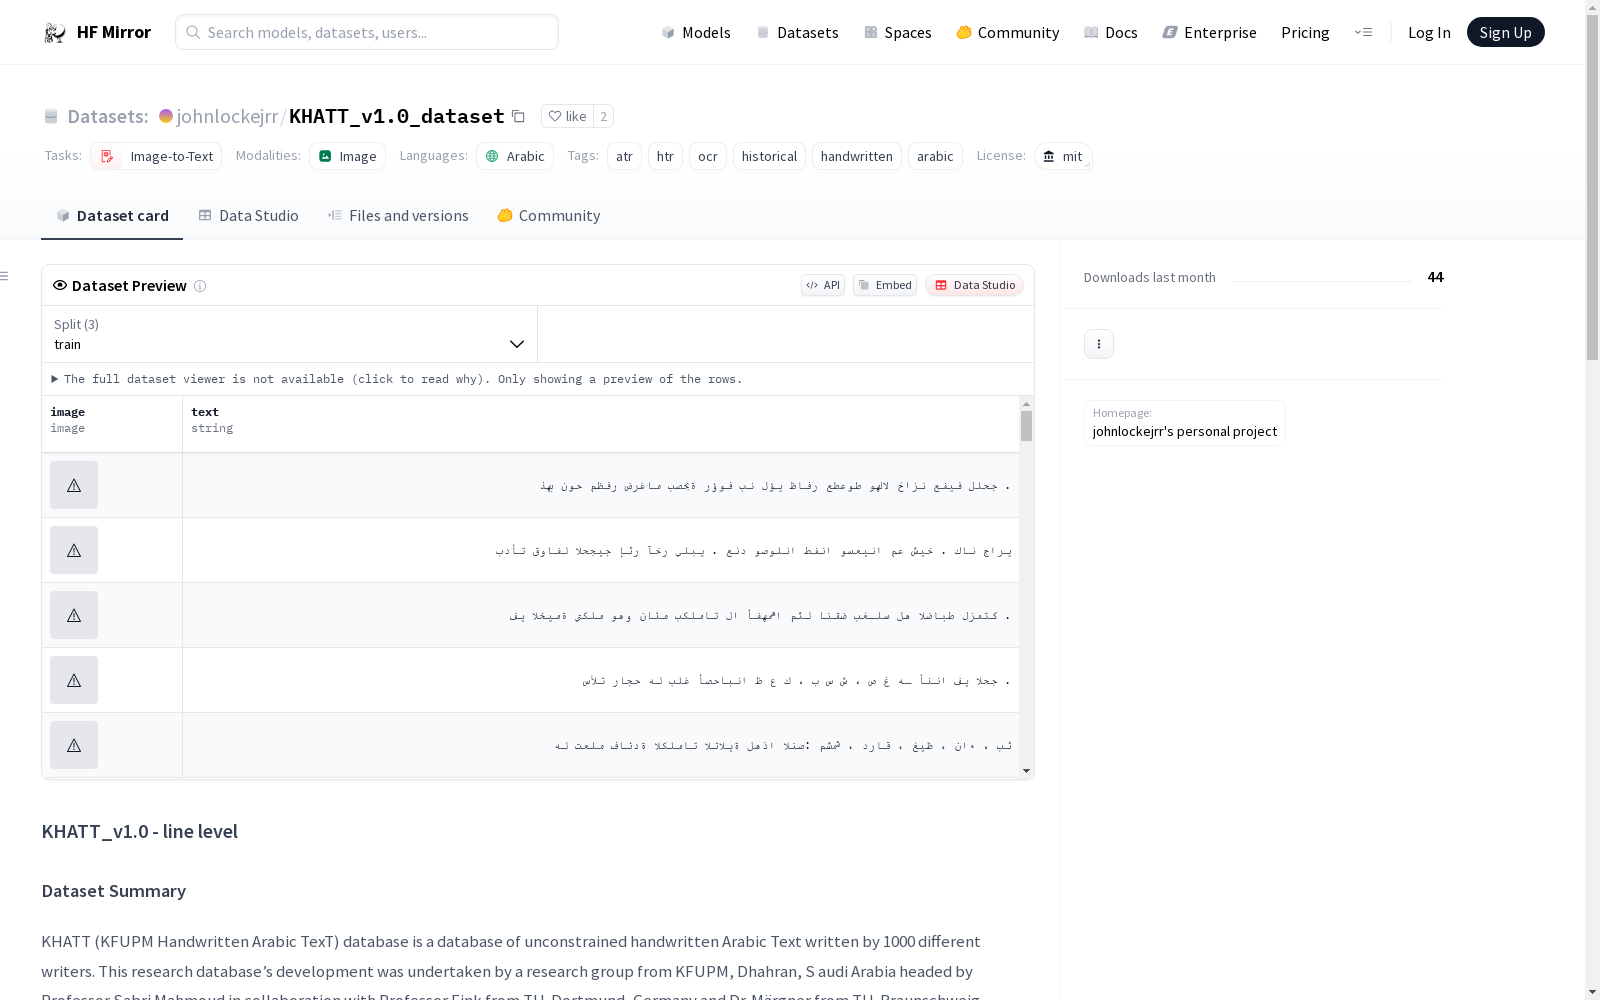Click the lowercase arabic tag
The image size is (1600, 1000).
(x=935, y=156)
